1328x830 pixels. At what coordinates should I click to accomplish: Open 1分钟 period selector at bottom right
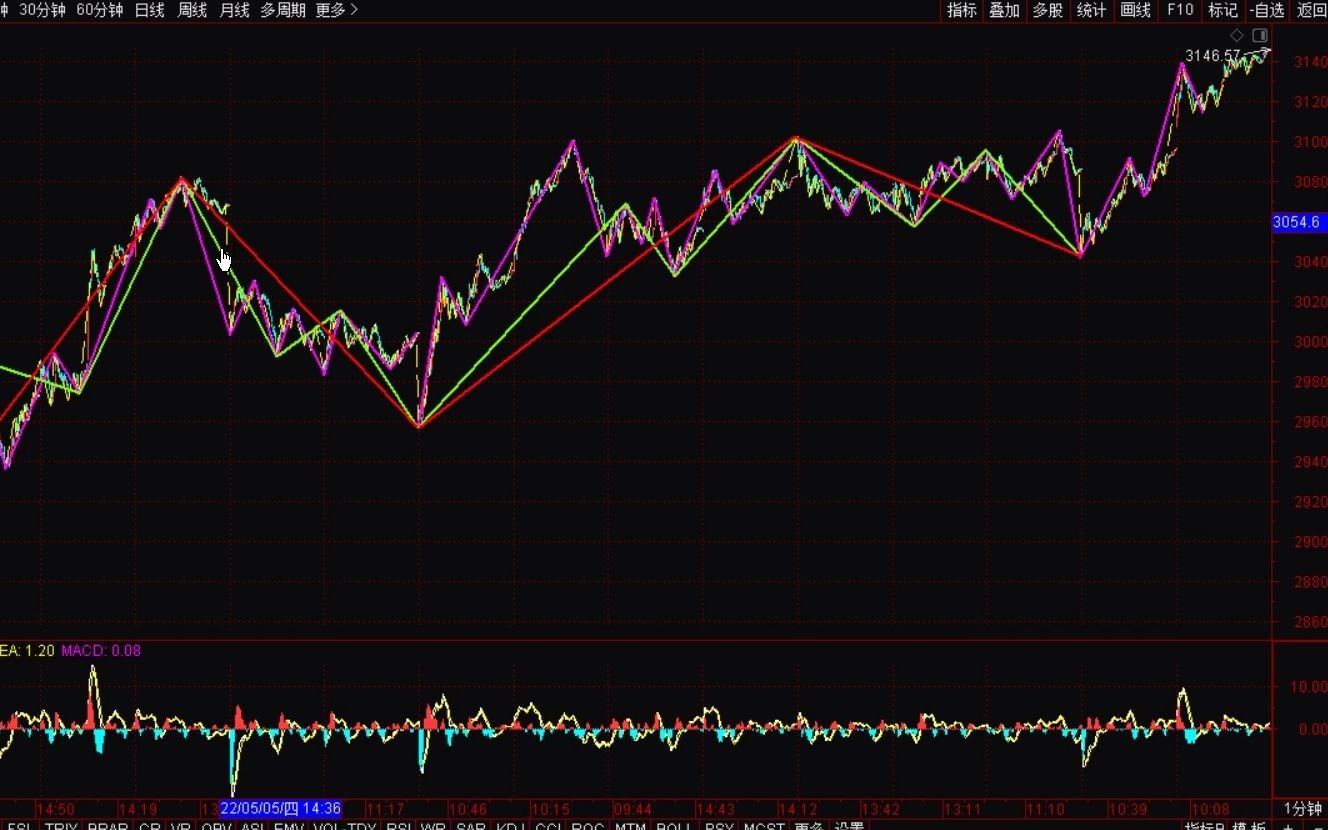point(1302,808)
